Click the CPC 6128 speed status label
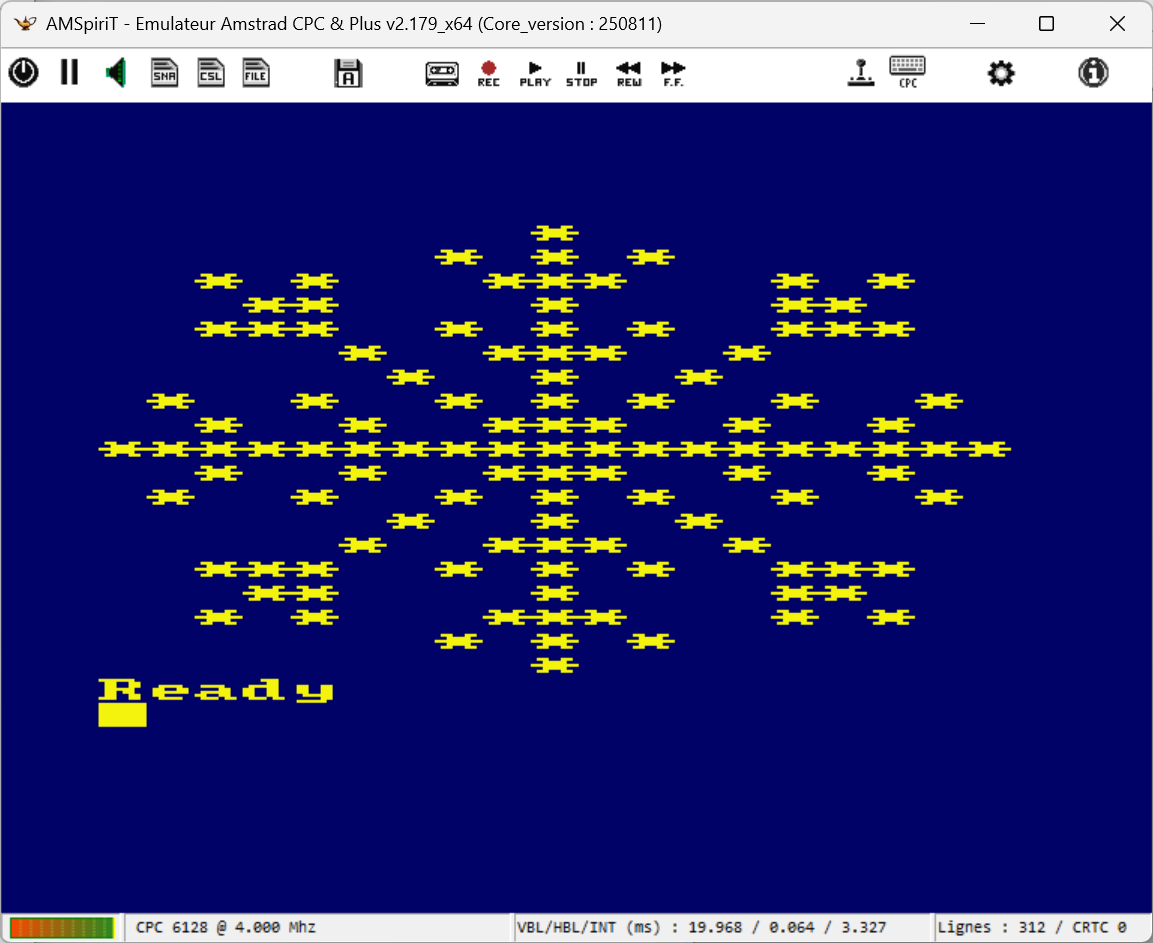 (225, 927)
